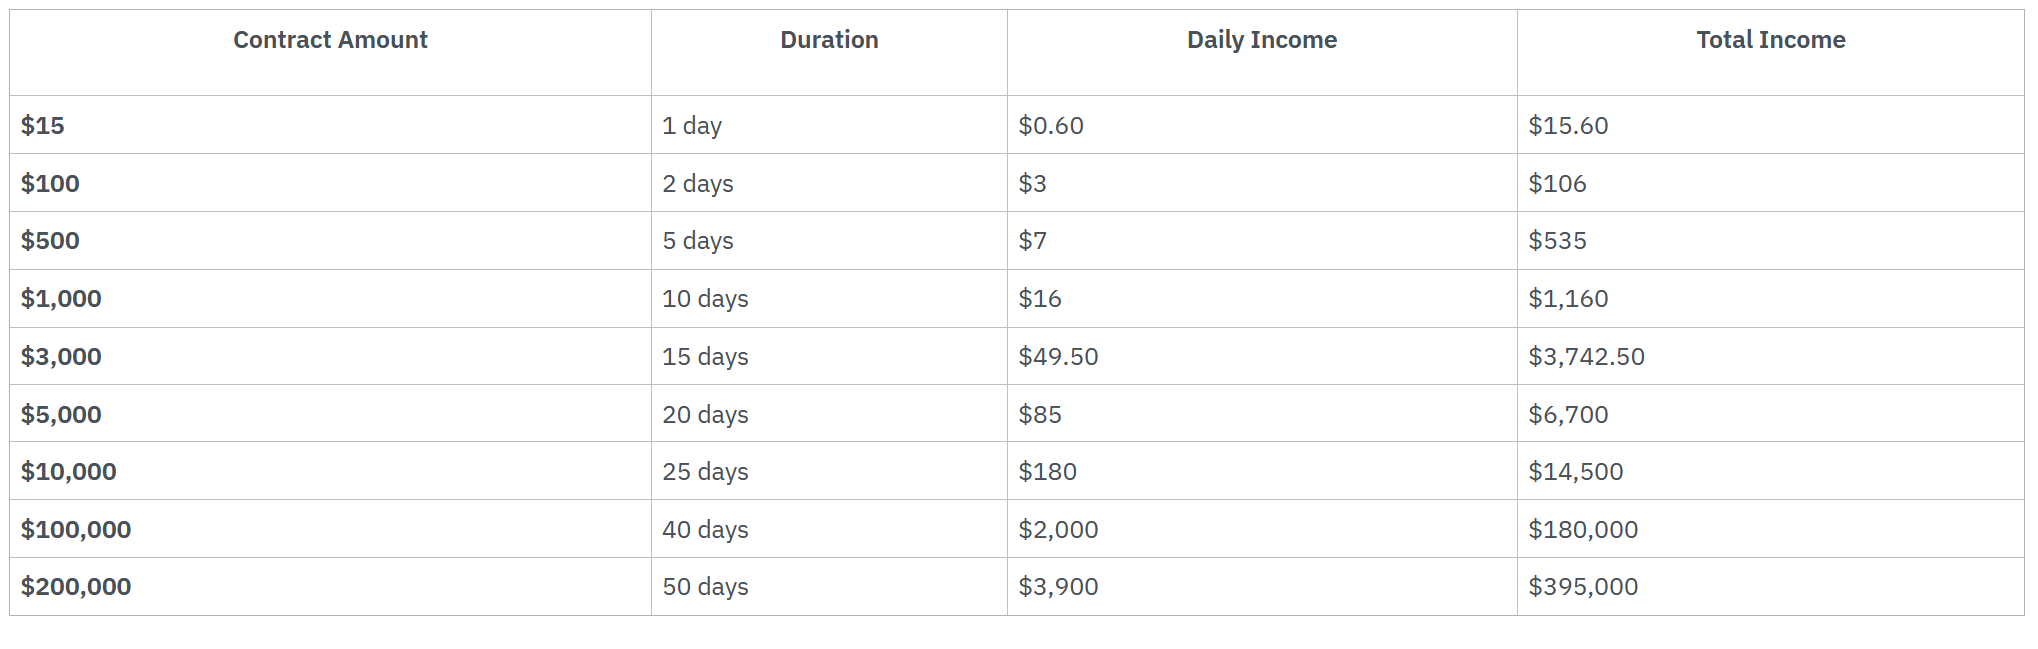This screenshot has width=2038, height=649.
Task: Click the Contract Amount column header
Action: [330, 40]
